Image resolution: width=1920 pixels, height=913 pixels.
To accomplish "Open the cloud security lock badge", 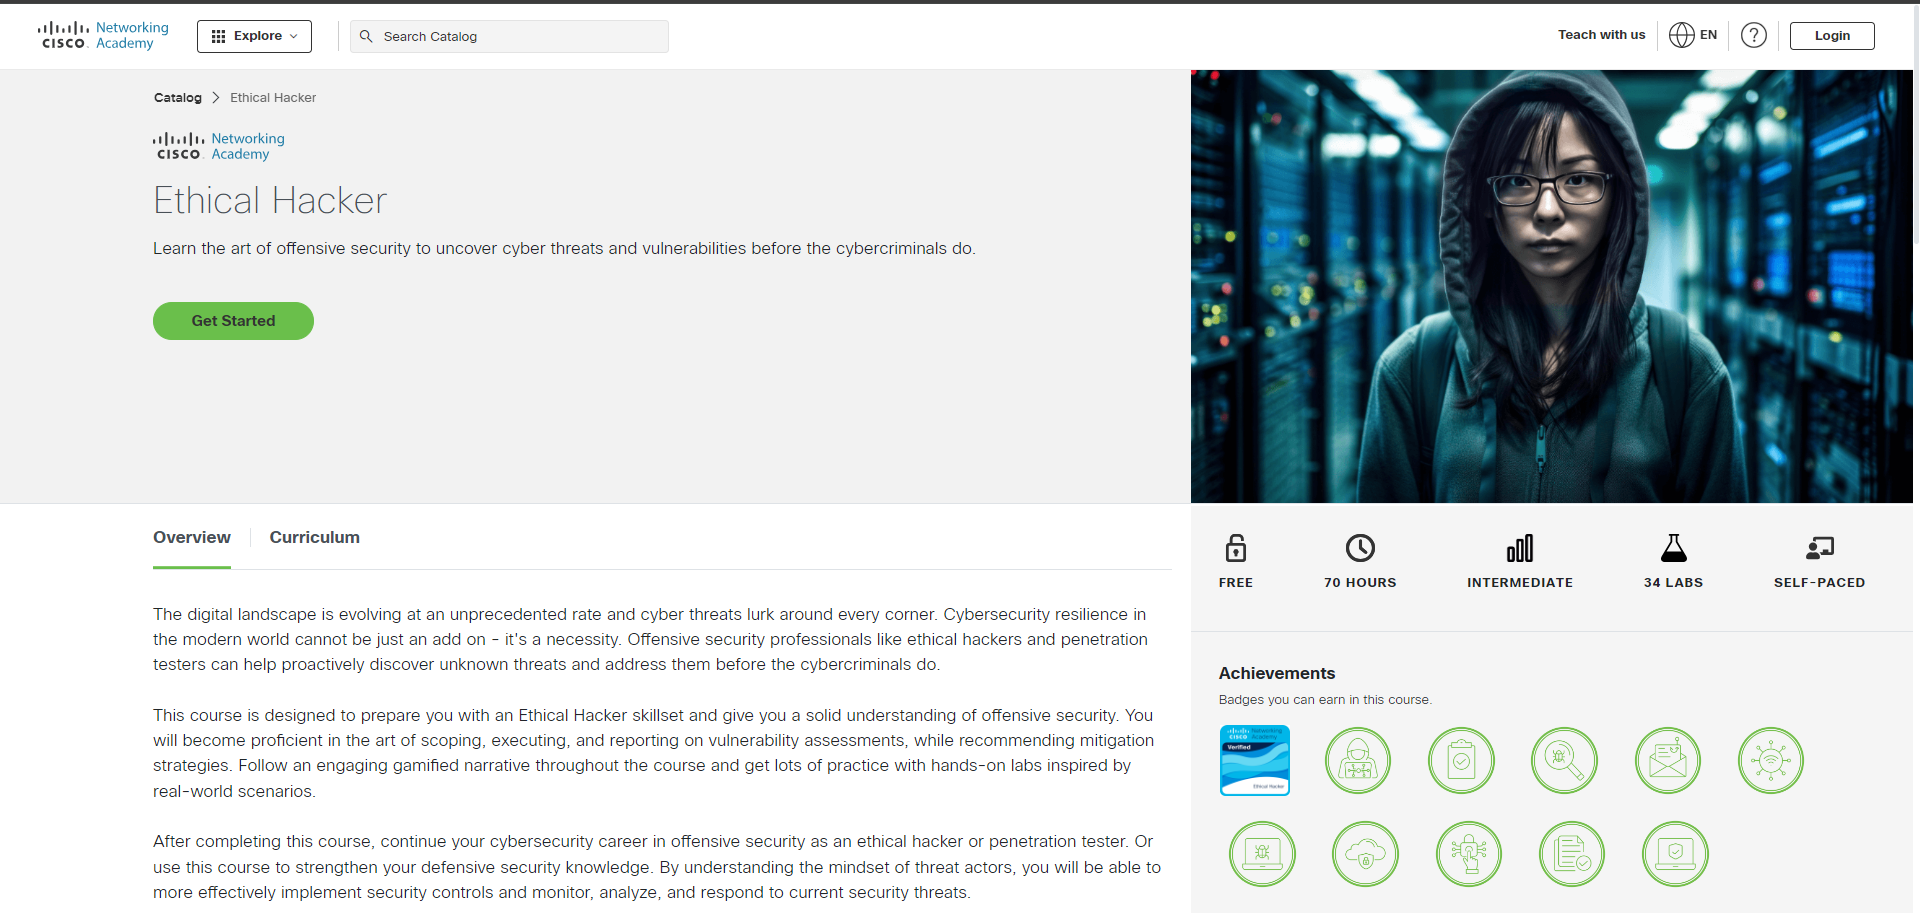I will pyautogui.click(x=1365, y=854).
